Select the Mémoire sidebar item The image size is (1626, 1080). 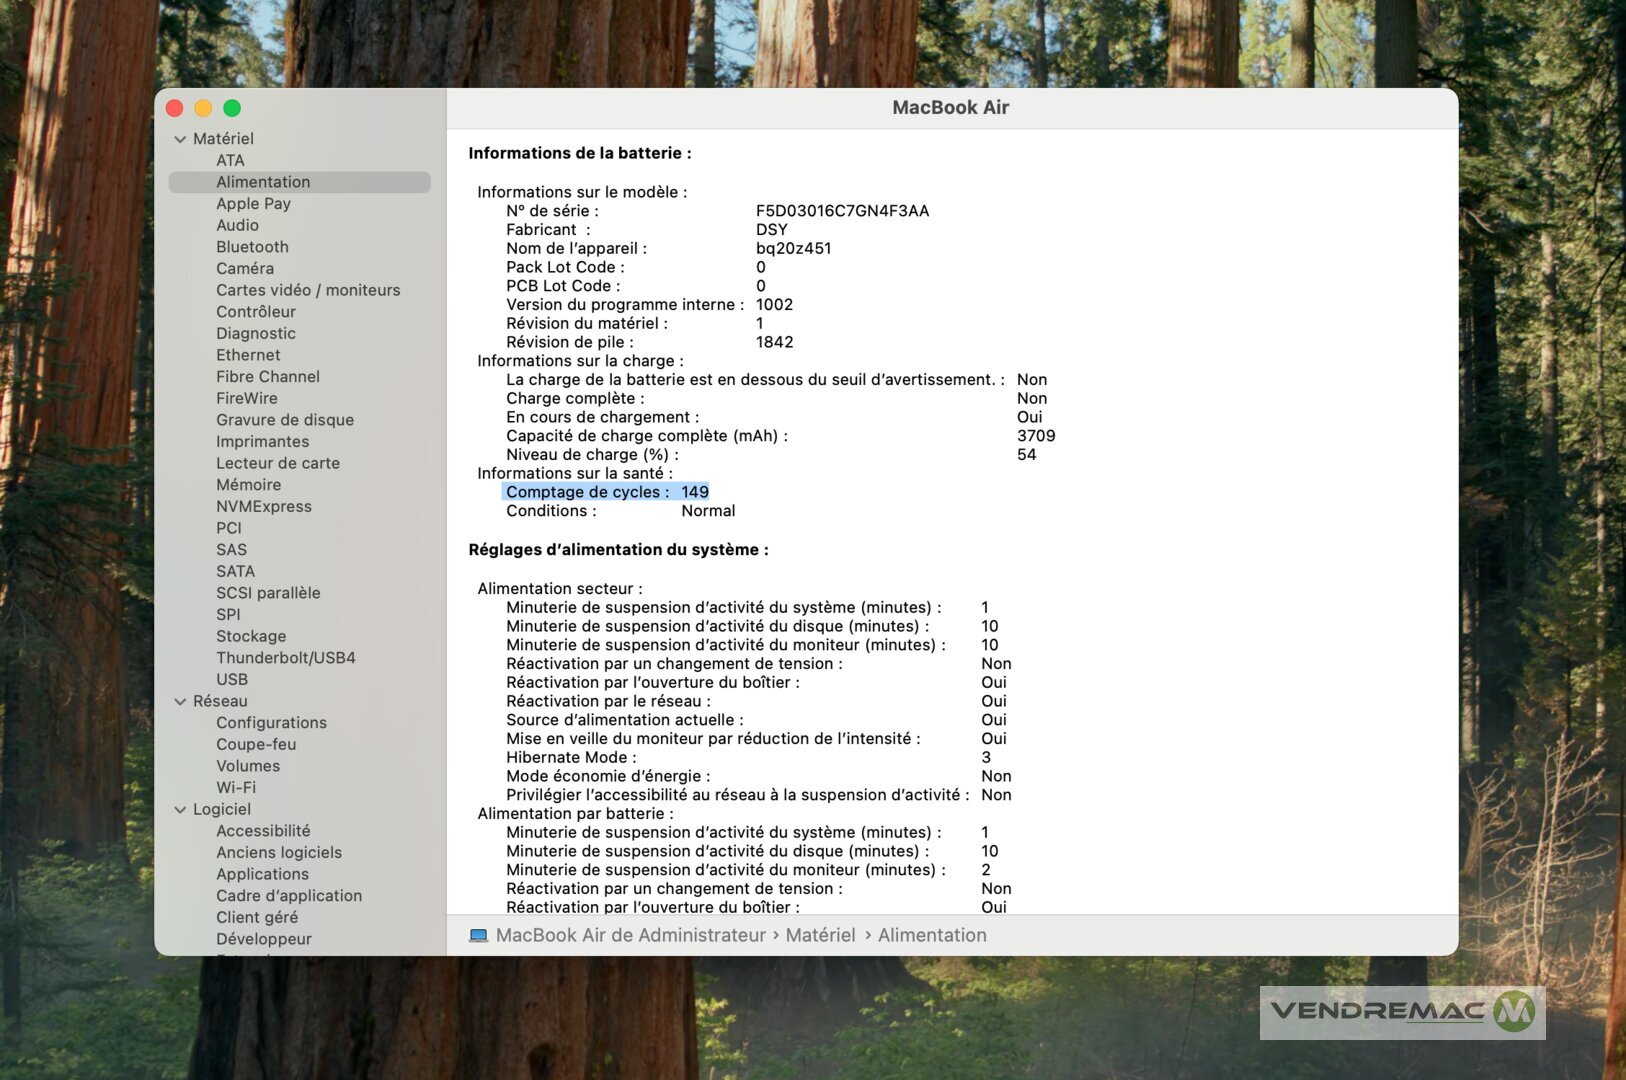[x=248, y=485]
